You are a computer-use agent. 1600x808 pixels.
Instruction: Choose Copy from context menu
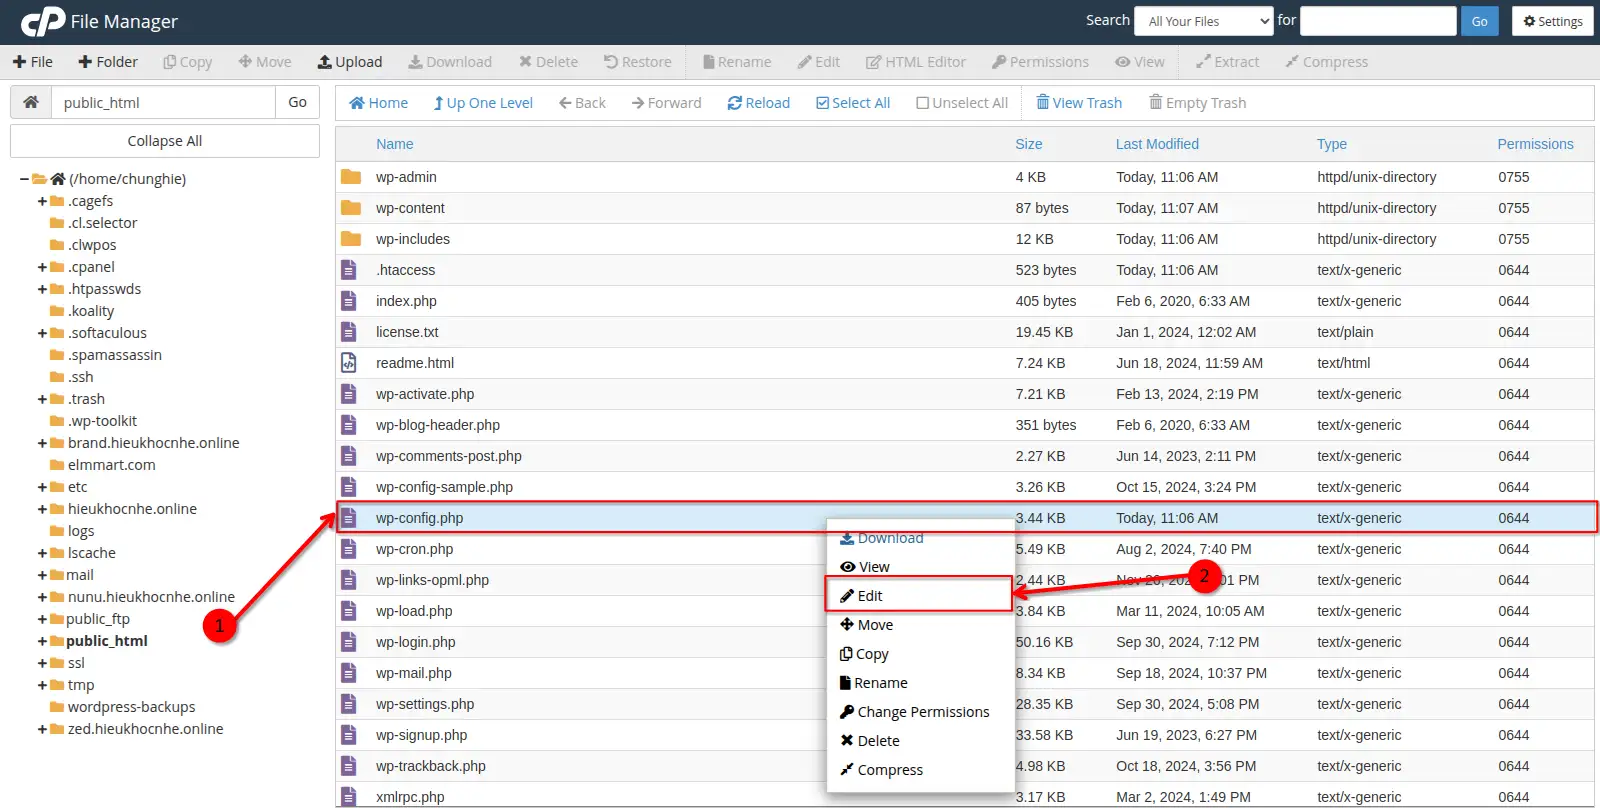point(864,654)
